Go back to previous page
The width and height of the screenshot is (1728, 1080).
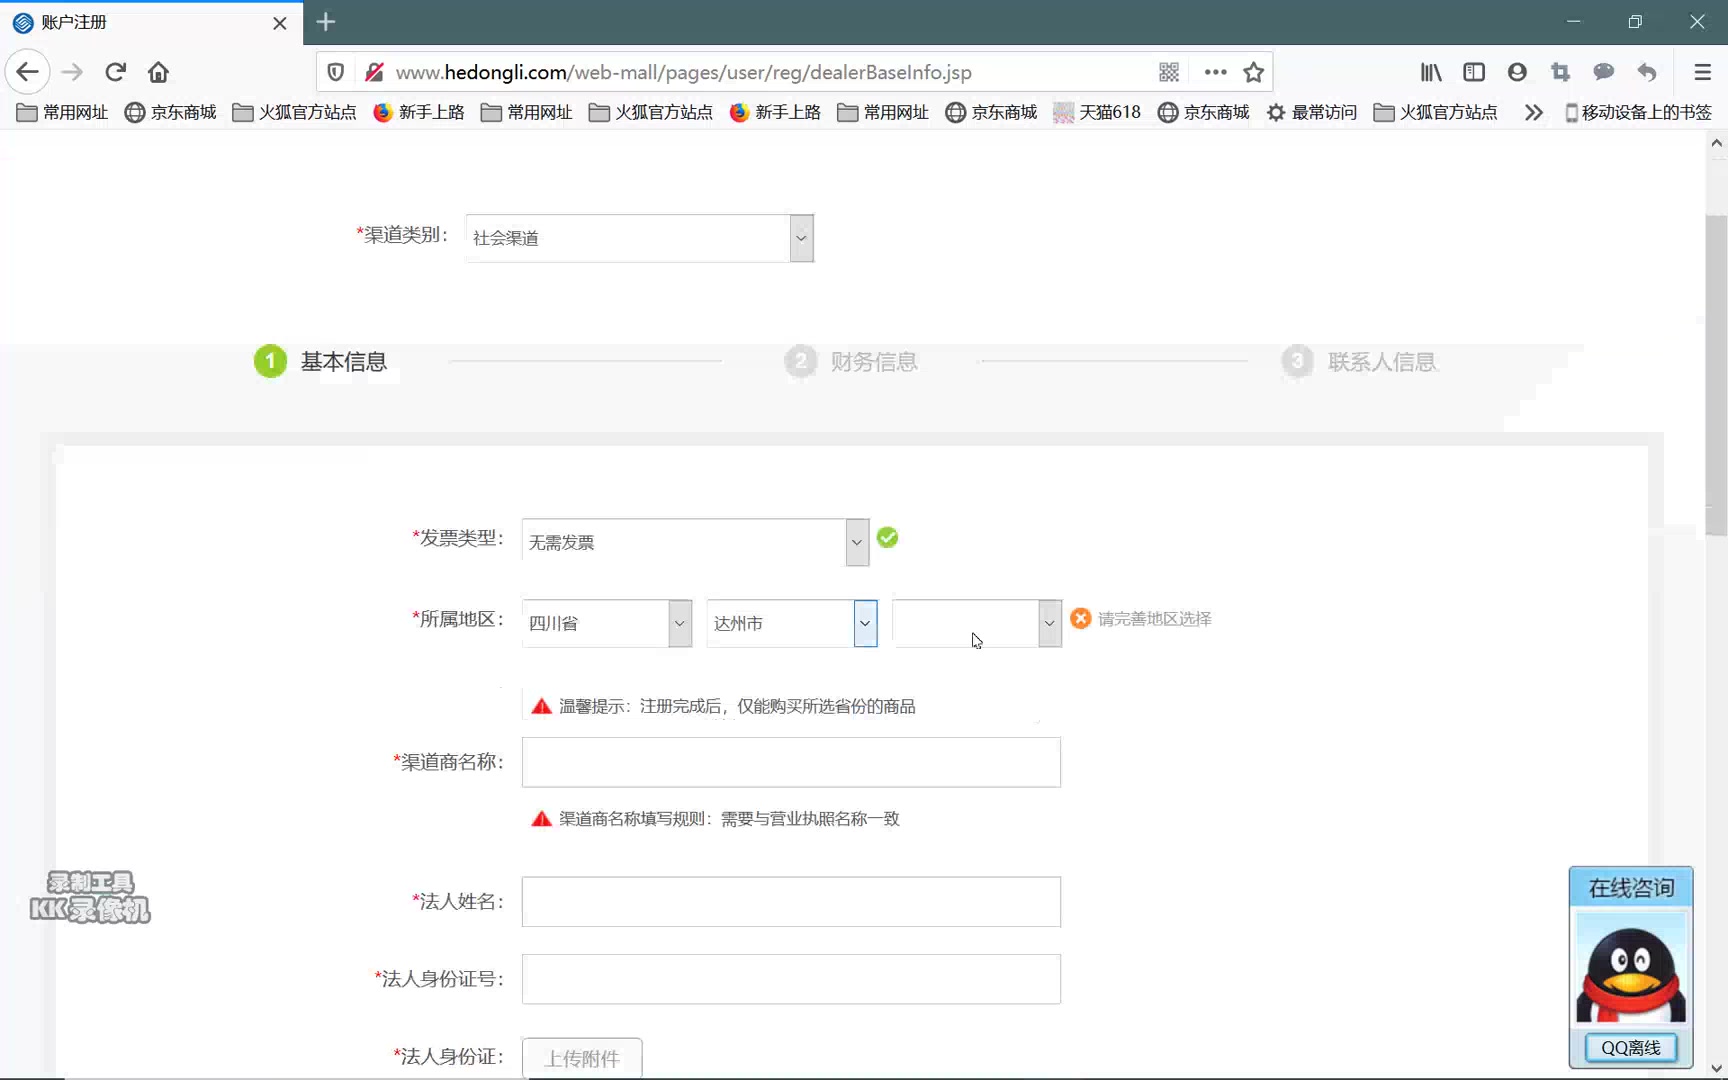point(28,72)
